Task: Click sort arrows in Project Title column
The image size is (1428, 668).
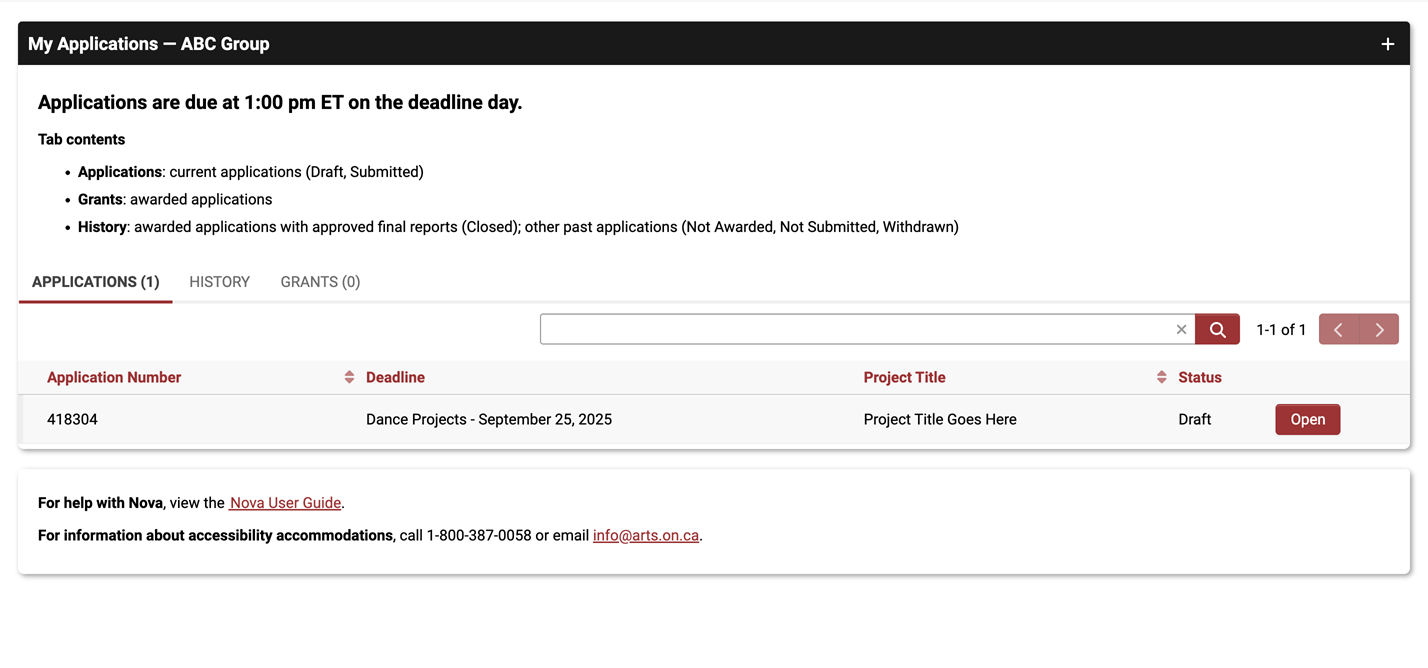Action: pyautogui.click(x=1161, y=377)
